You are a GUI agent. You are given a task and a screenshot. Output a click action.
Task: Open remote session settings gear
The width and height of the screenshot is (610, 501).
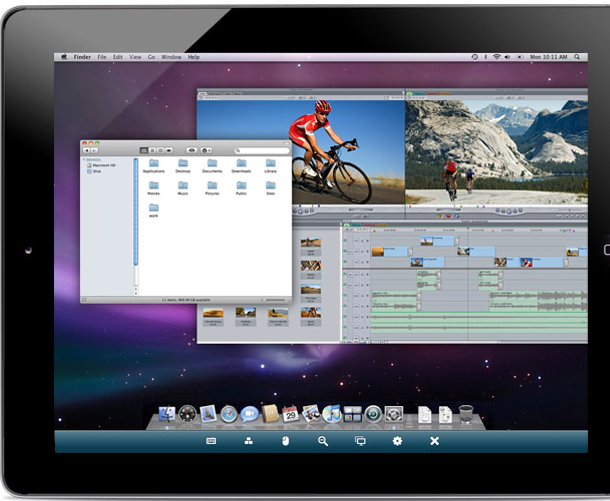tap(397, 441)
